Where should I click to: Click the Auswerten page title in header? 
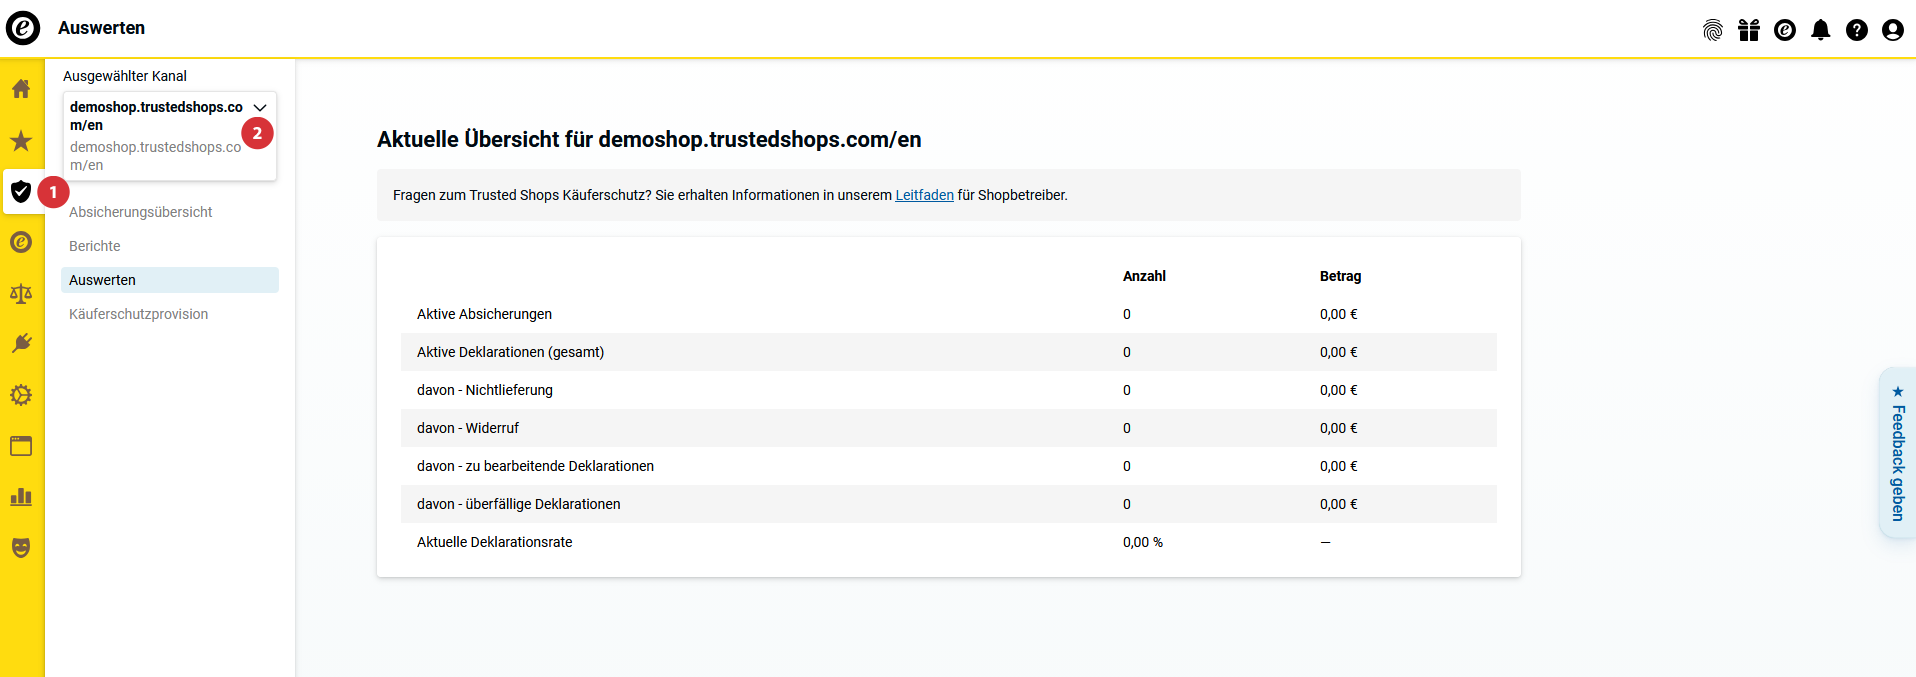(101, 28)
